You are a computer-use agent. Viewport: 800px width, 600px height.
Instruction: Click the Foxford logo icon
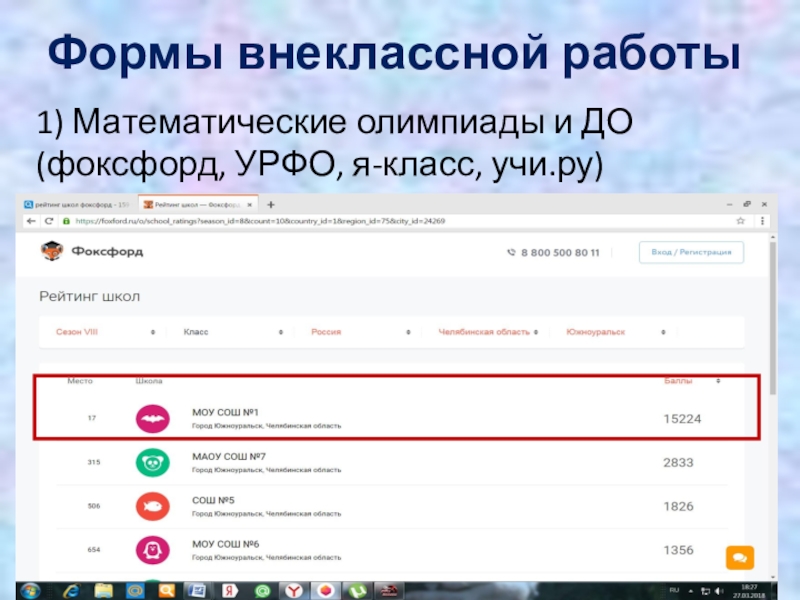[52, 252]
